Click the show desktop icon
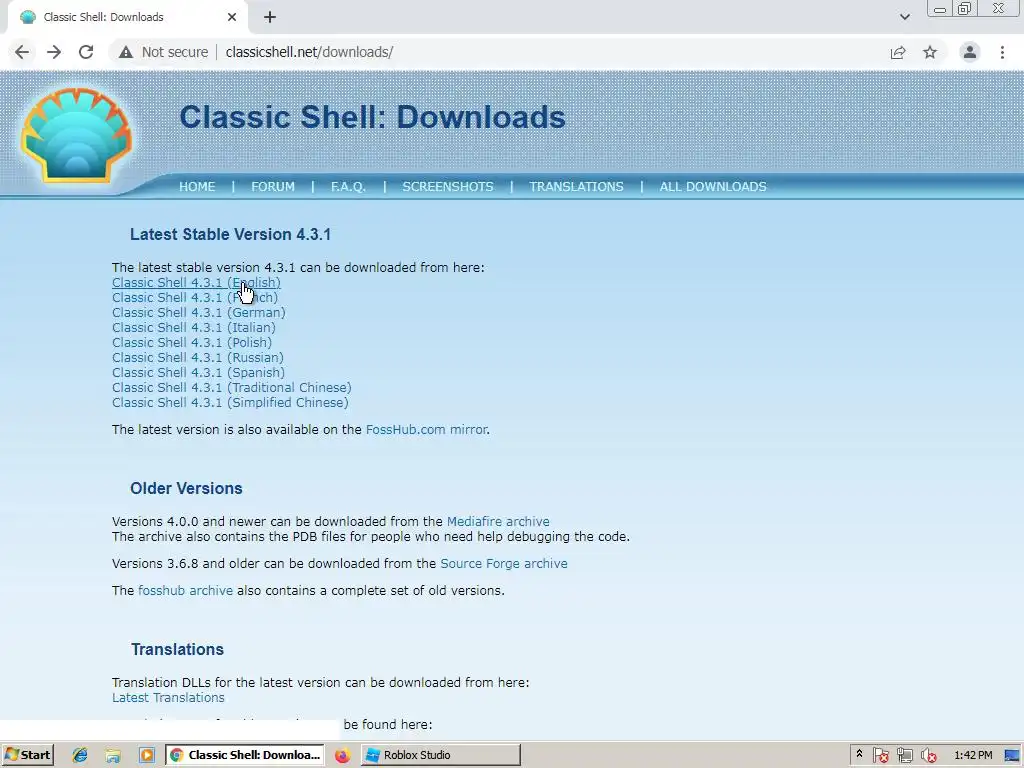1024x768 pixels. [x=1013, y=756]
